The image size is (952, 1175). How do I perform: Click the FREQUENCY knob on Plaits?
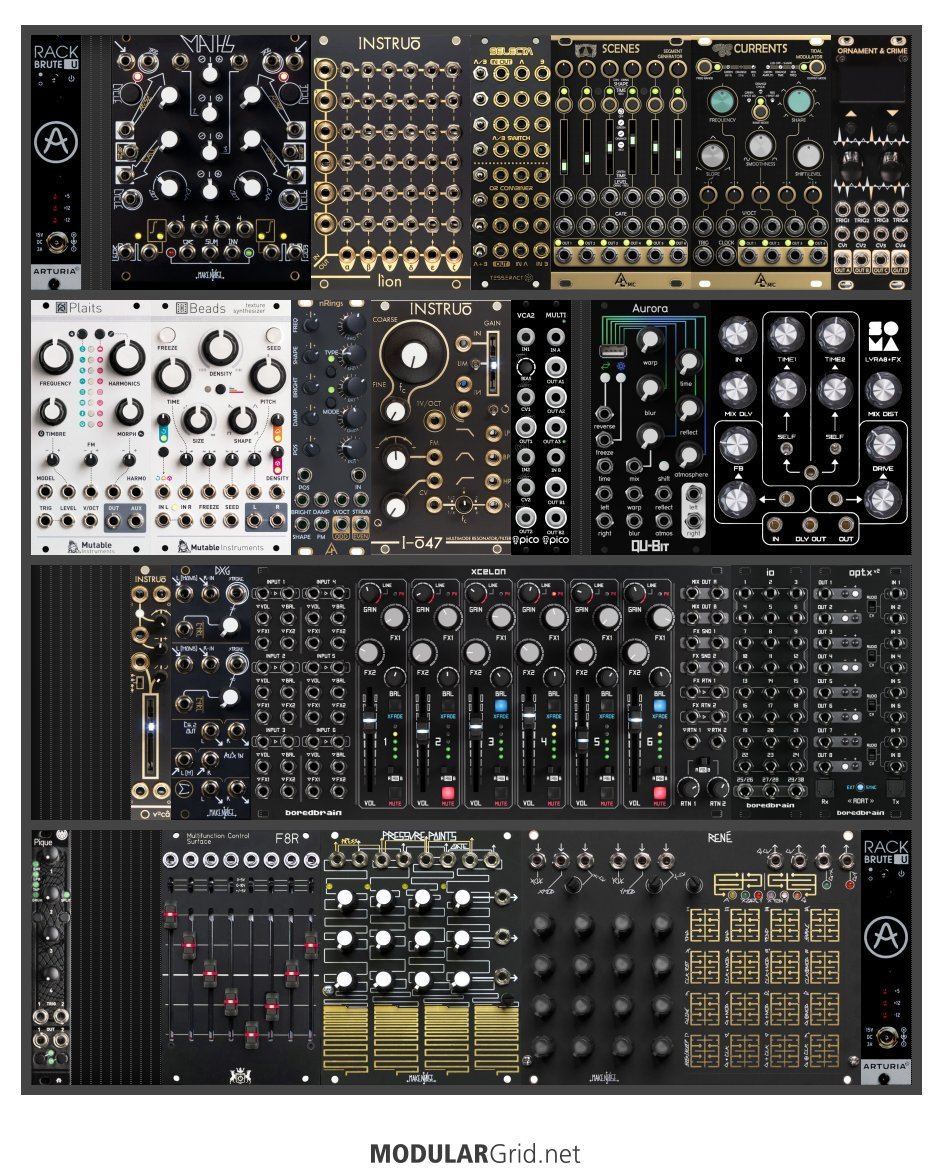[55, 357]
